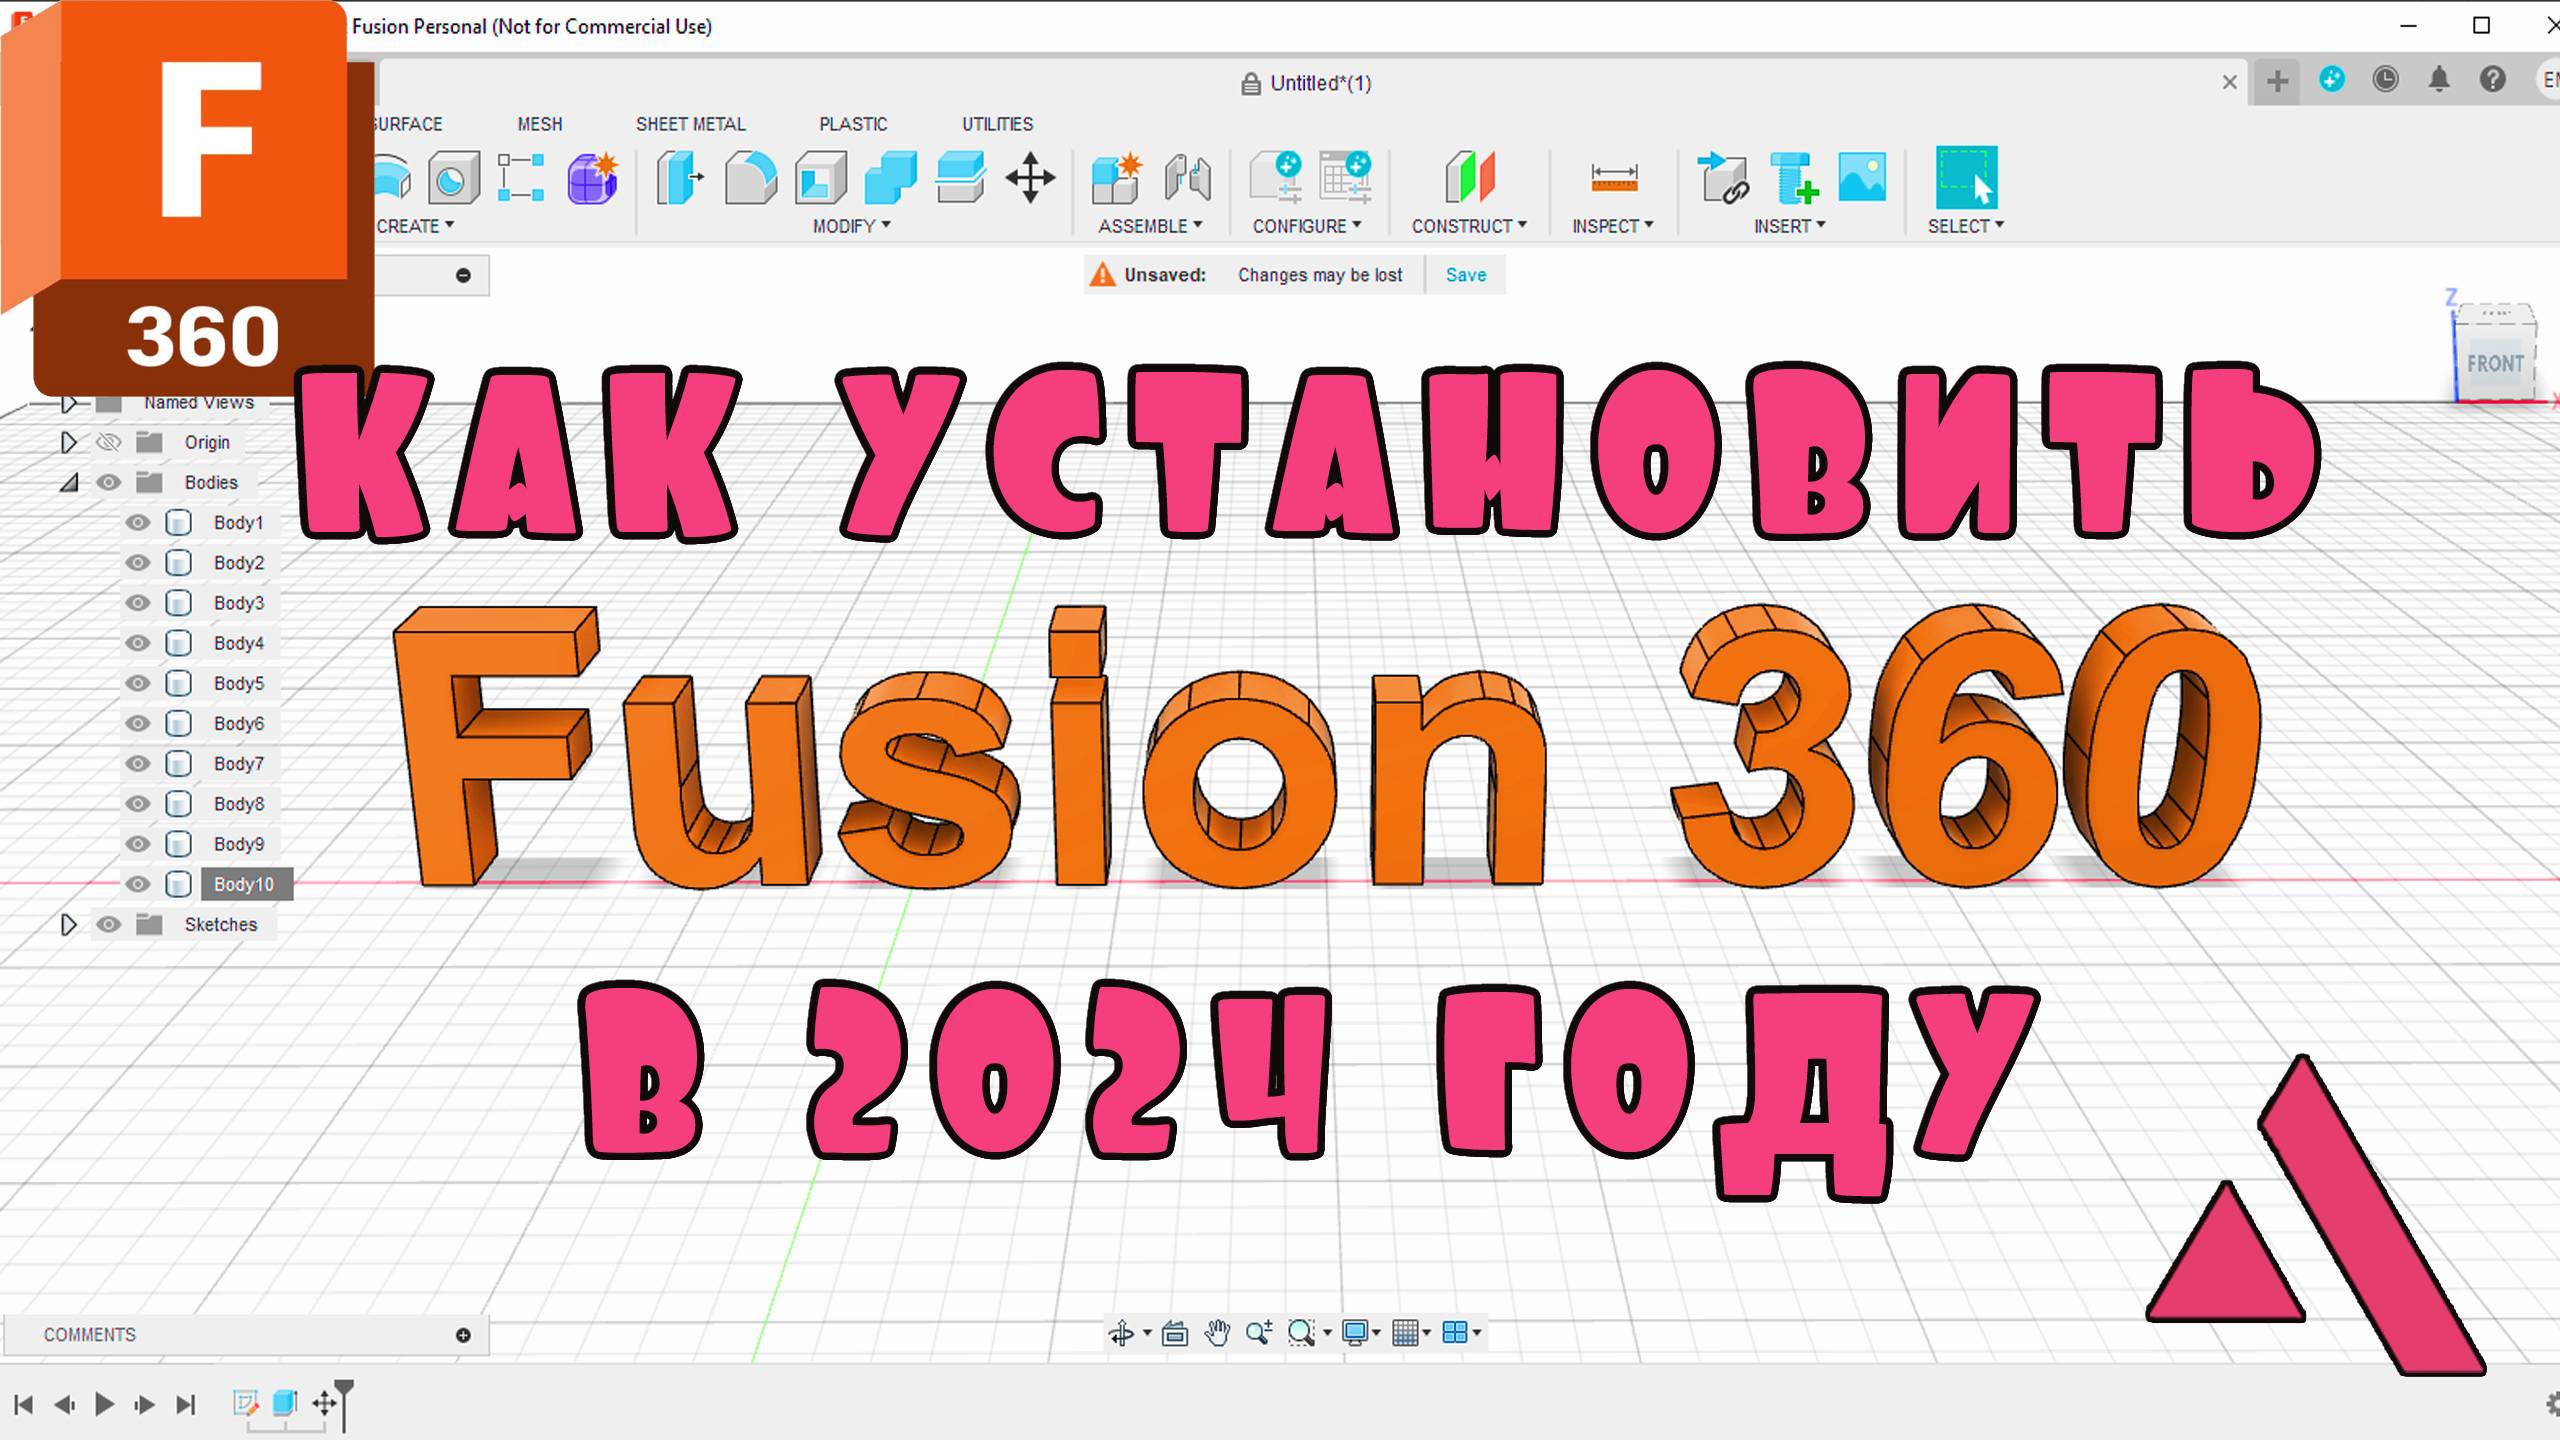Expand the COMMENTS panel
2560x1440 pixels.
(463, 1335)
